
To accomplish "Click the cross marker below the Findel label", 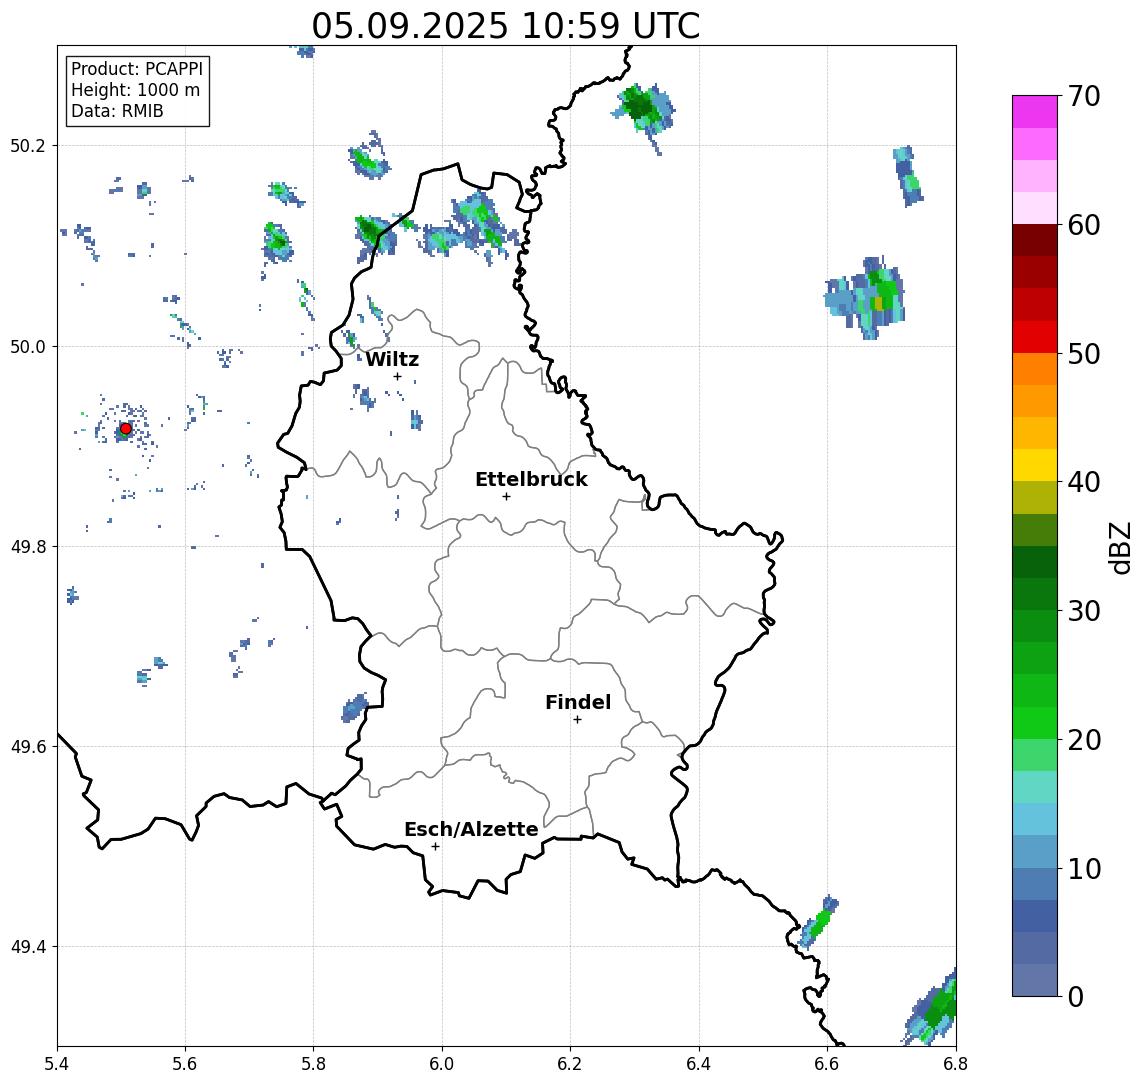I will (x=577, y=720).
